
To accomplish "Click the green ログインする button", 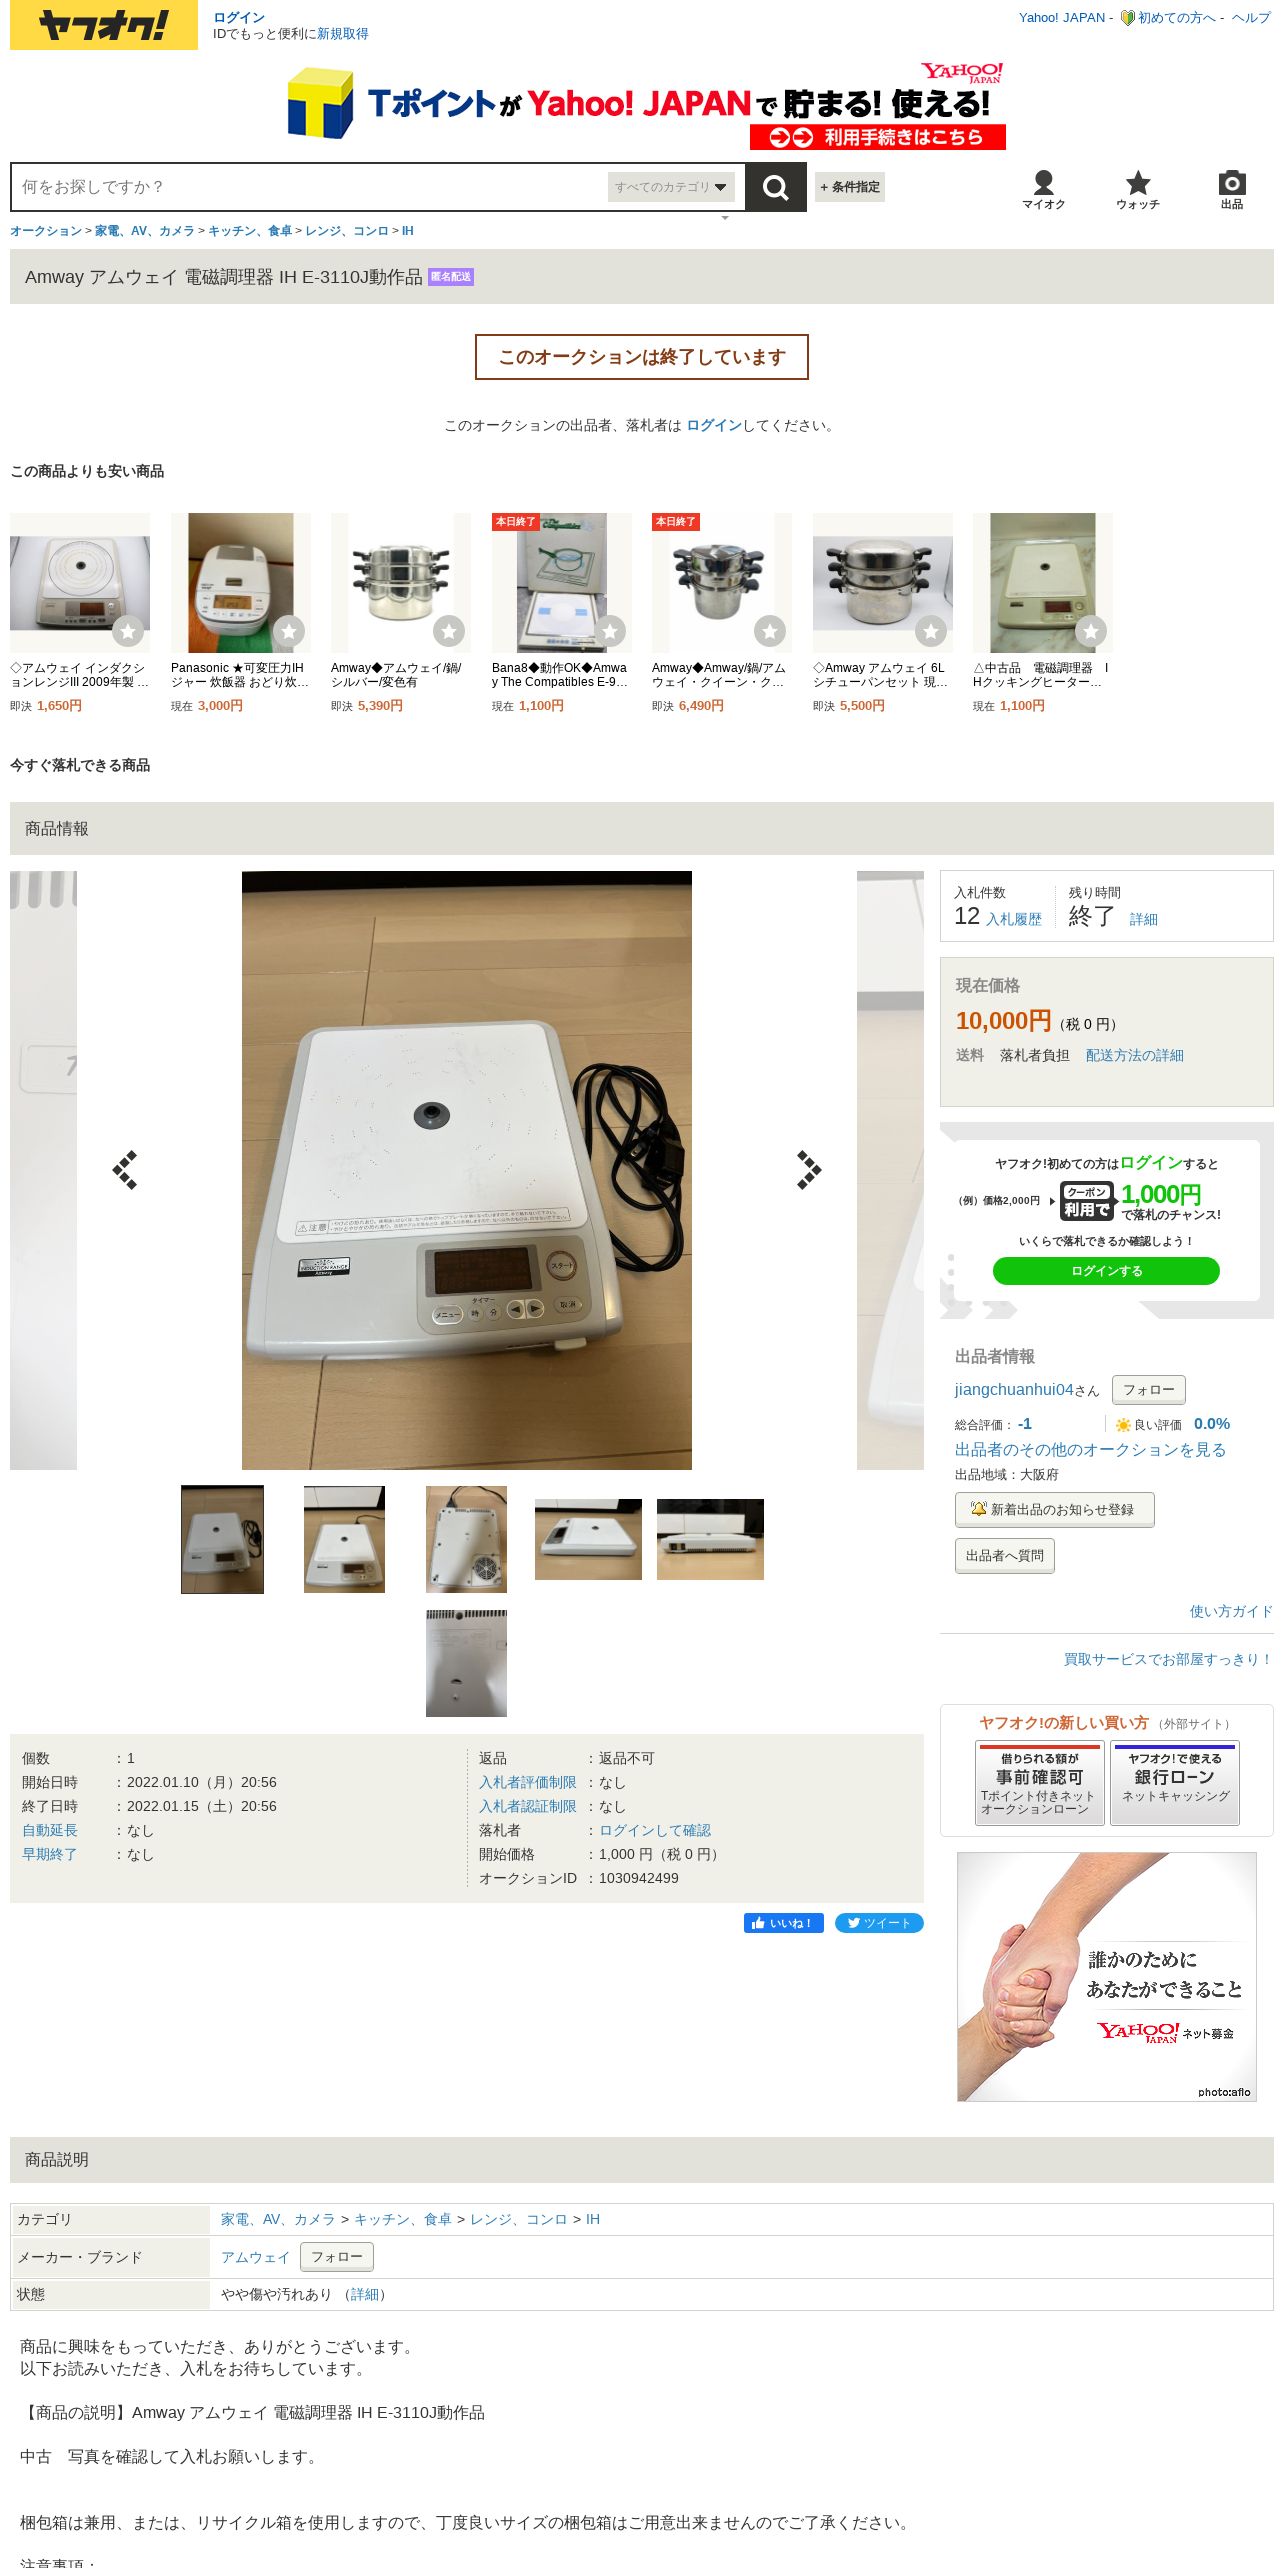I will [1106, 1270].
